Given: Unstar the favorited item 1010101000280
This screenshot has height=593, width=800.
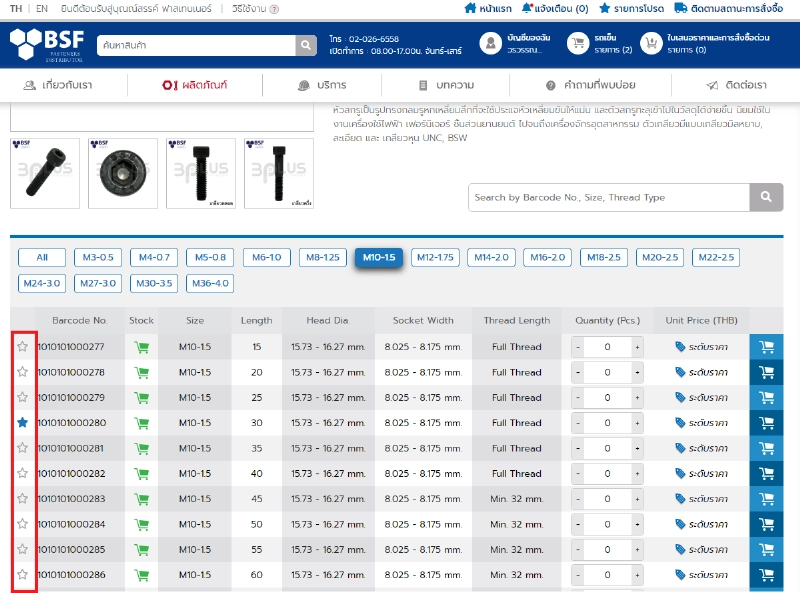Looking at the screenshot, I should click(x=22, y=423).
